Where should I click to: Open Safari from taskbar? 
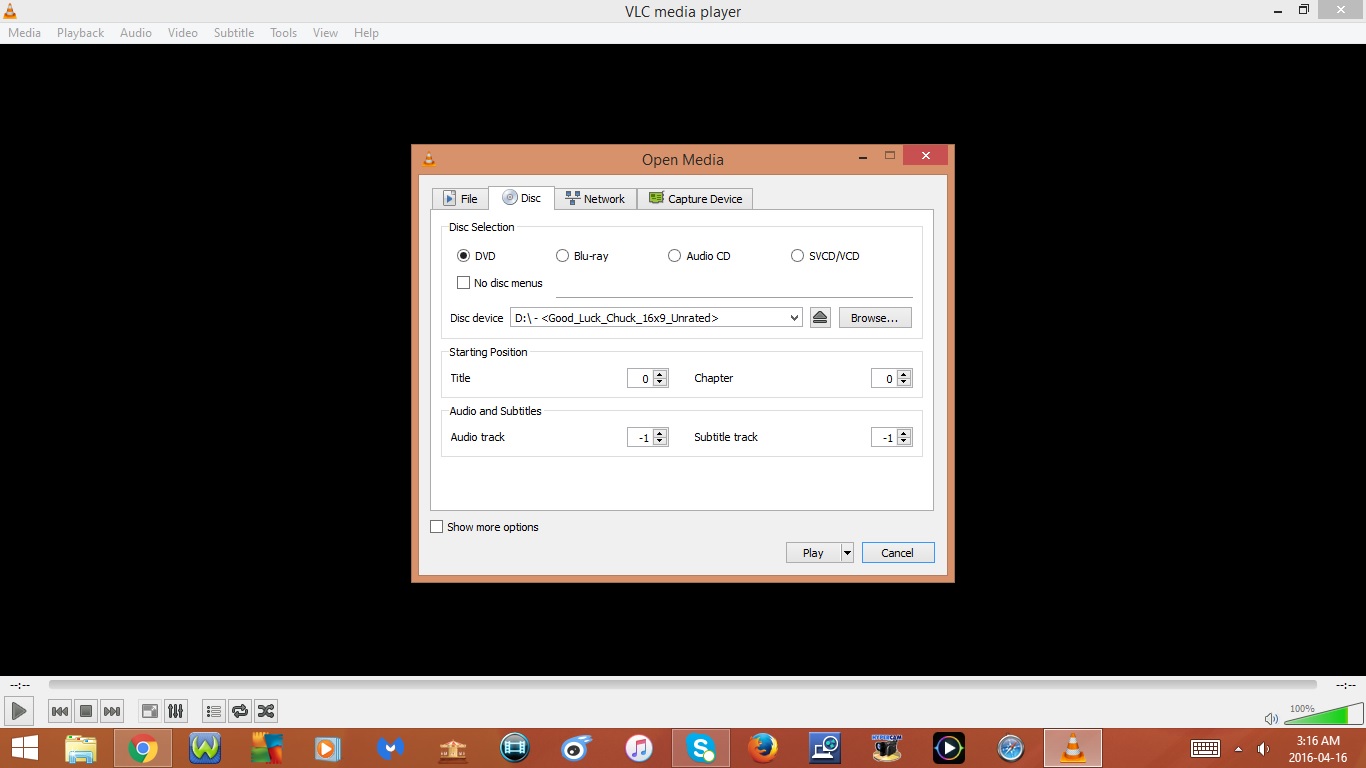click(1011, 748)
